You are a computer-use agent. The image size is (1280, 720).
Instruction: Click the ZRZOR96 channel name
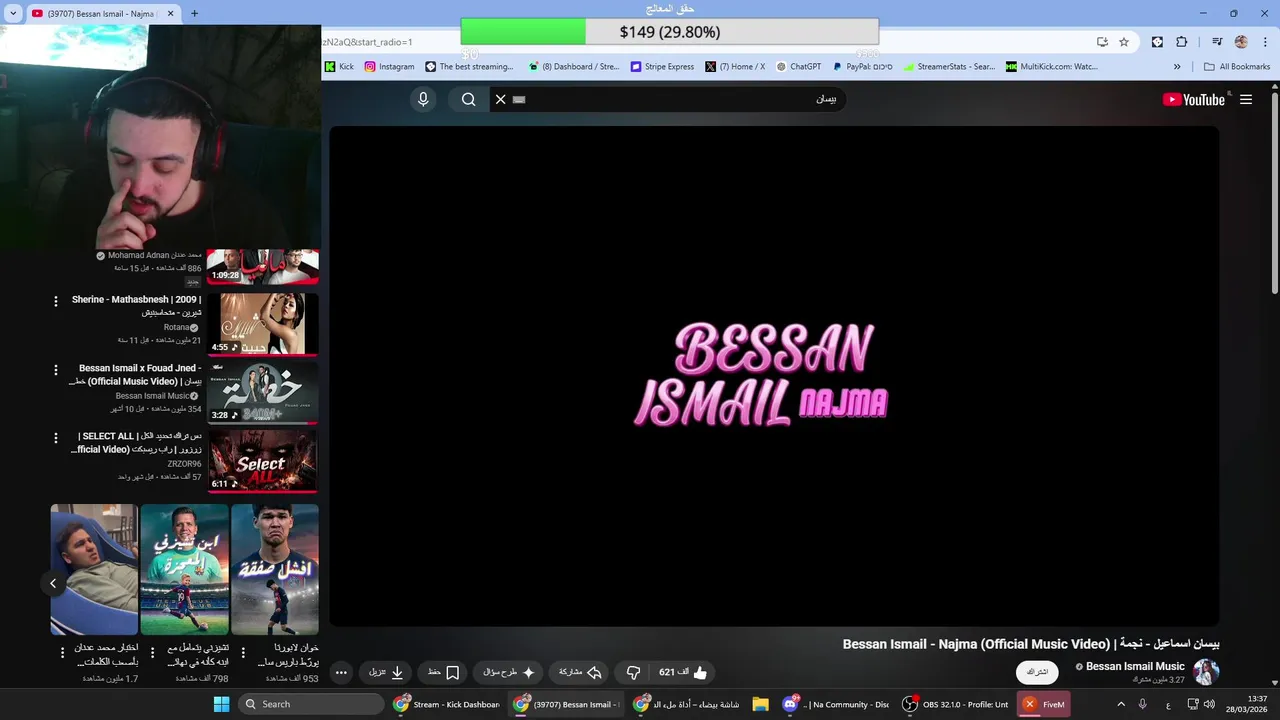184,464
